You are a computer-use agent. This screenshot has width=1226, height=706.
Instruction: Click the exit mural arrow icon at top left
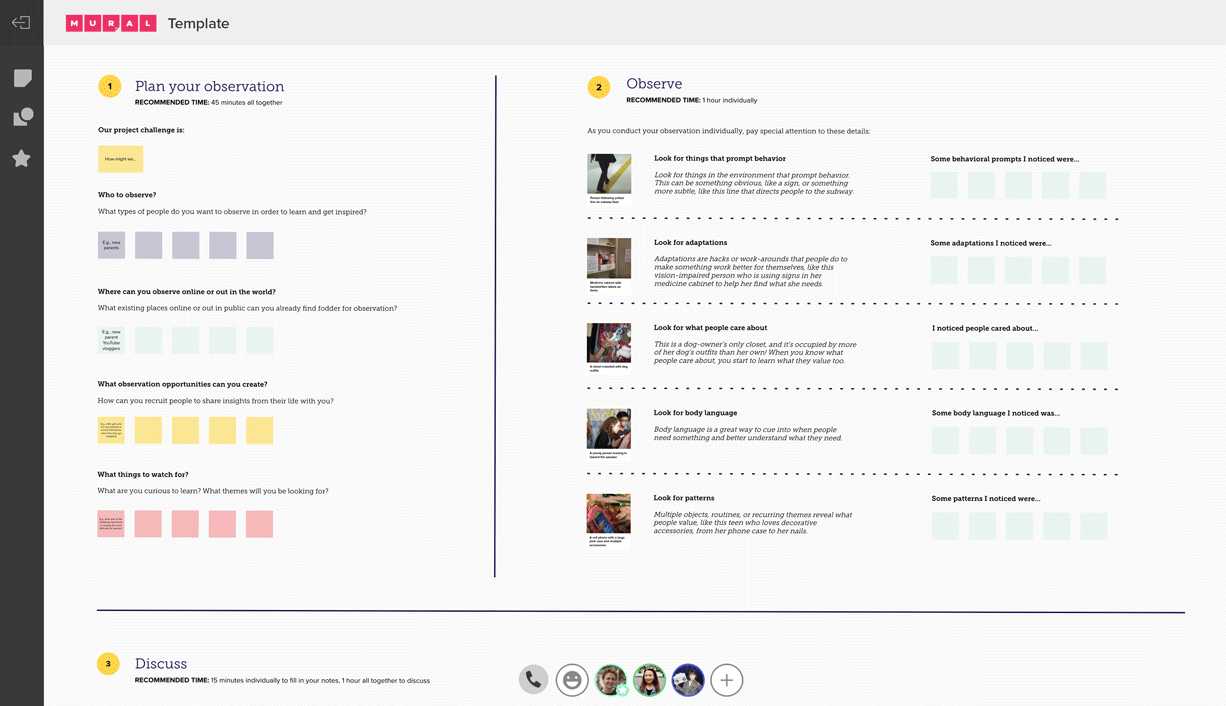coord(21,22)
